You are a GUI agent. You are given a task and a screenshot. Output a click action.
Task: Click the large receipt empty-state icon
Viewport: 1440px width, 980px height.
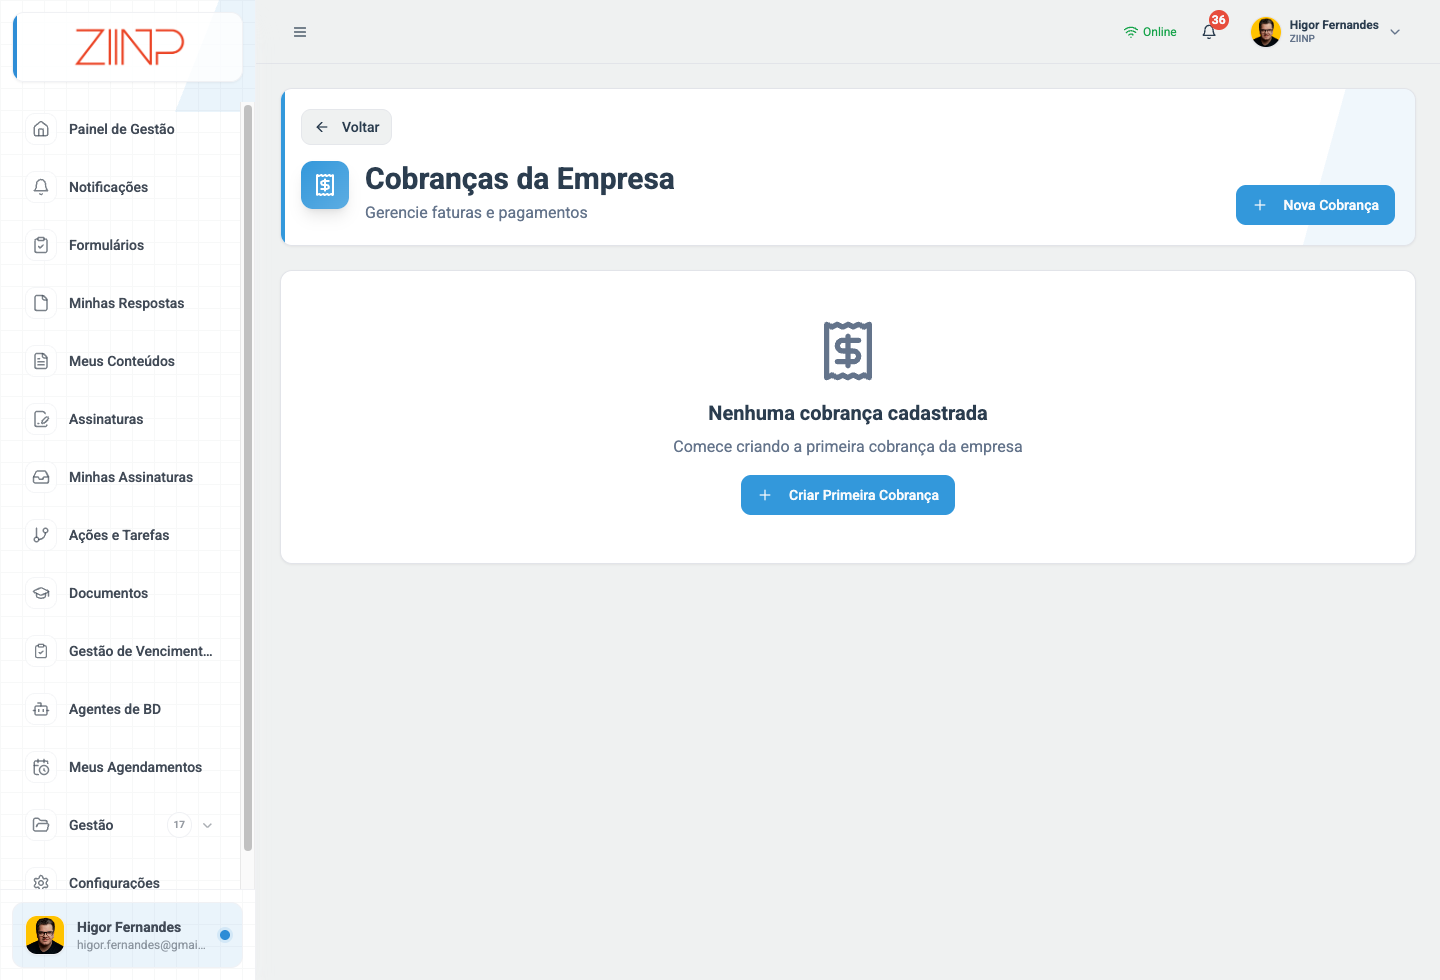point(848,351)
